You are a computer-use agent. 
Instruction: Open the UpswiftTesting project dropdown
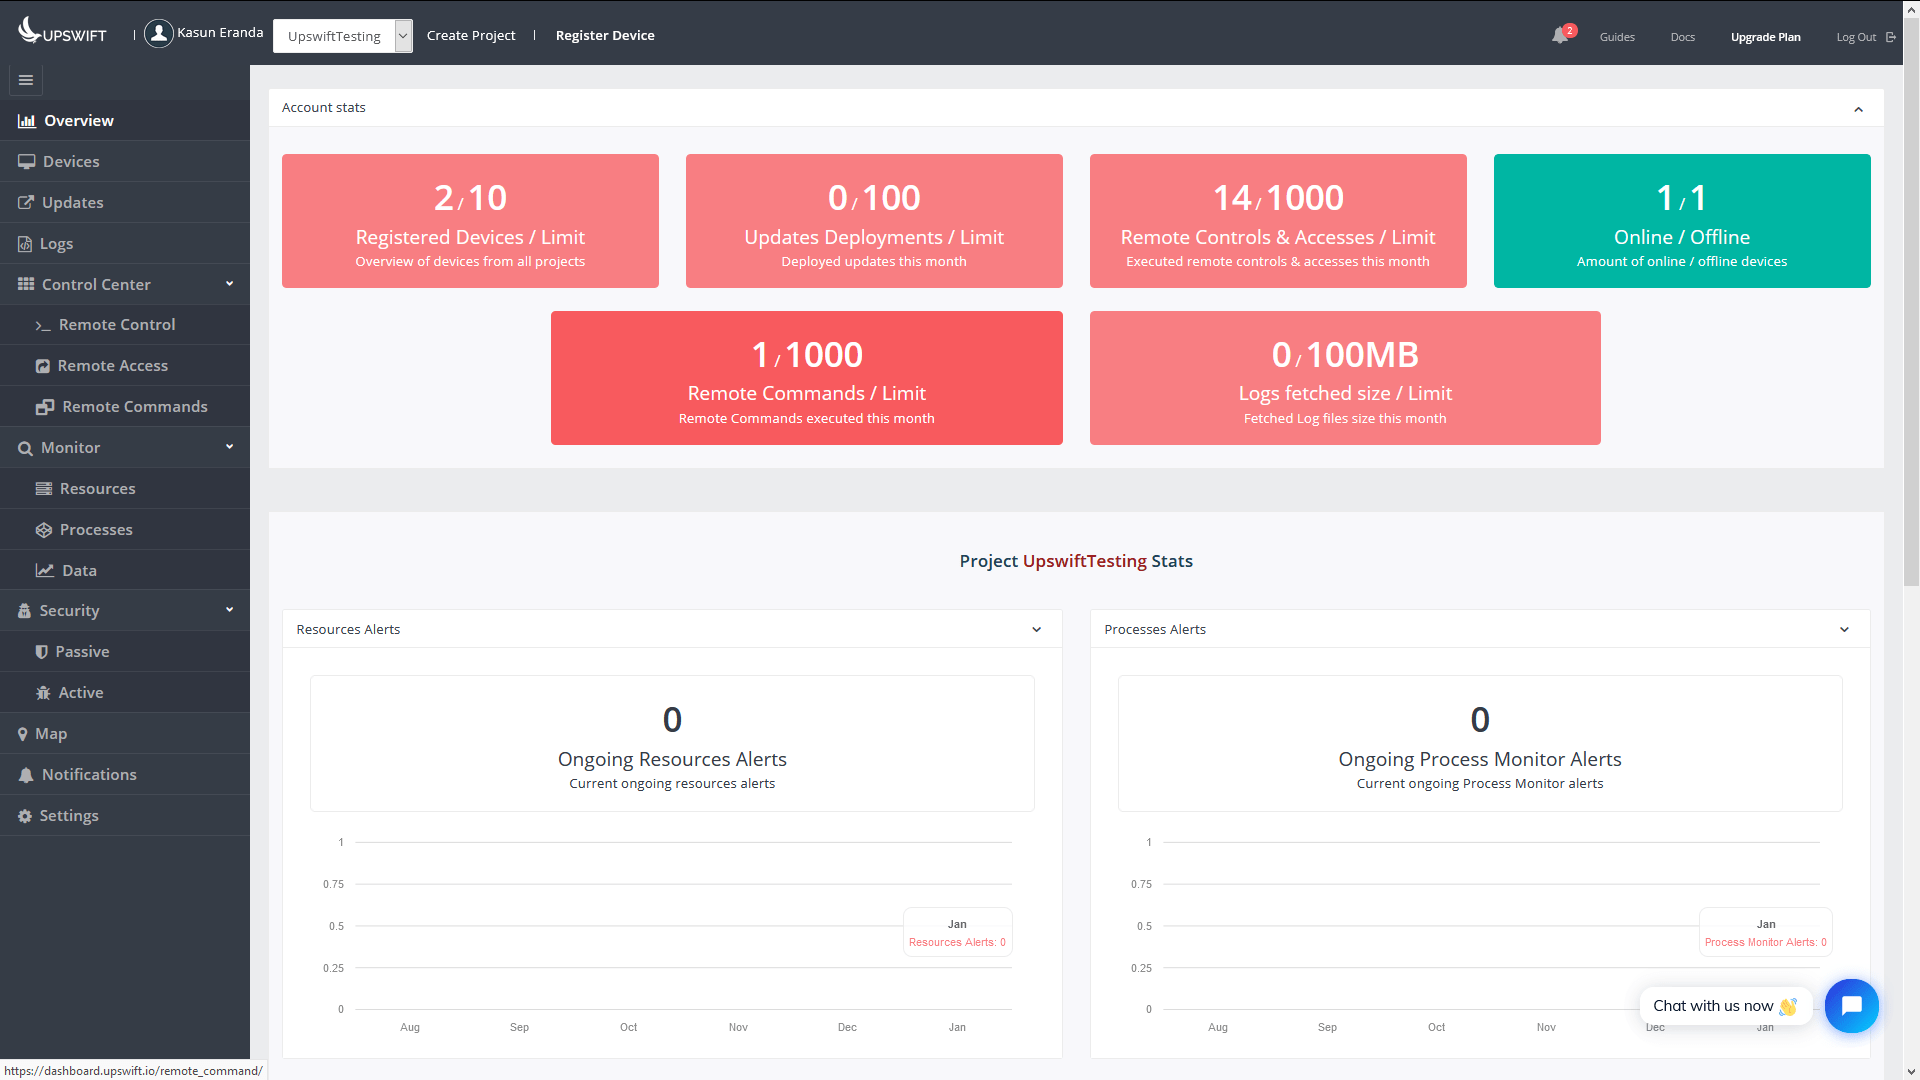point(342,36)
